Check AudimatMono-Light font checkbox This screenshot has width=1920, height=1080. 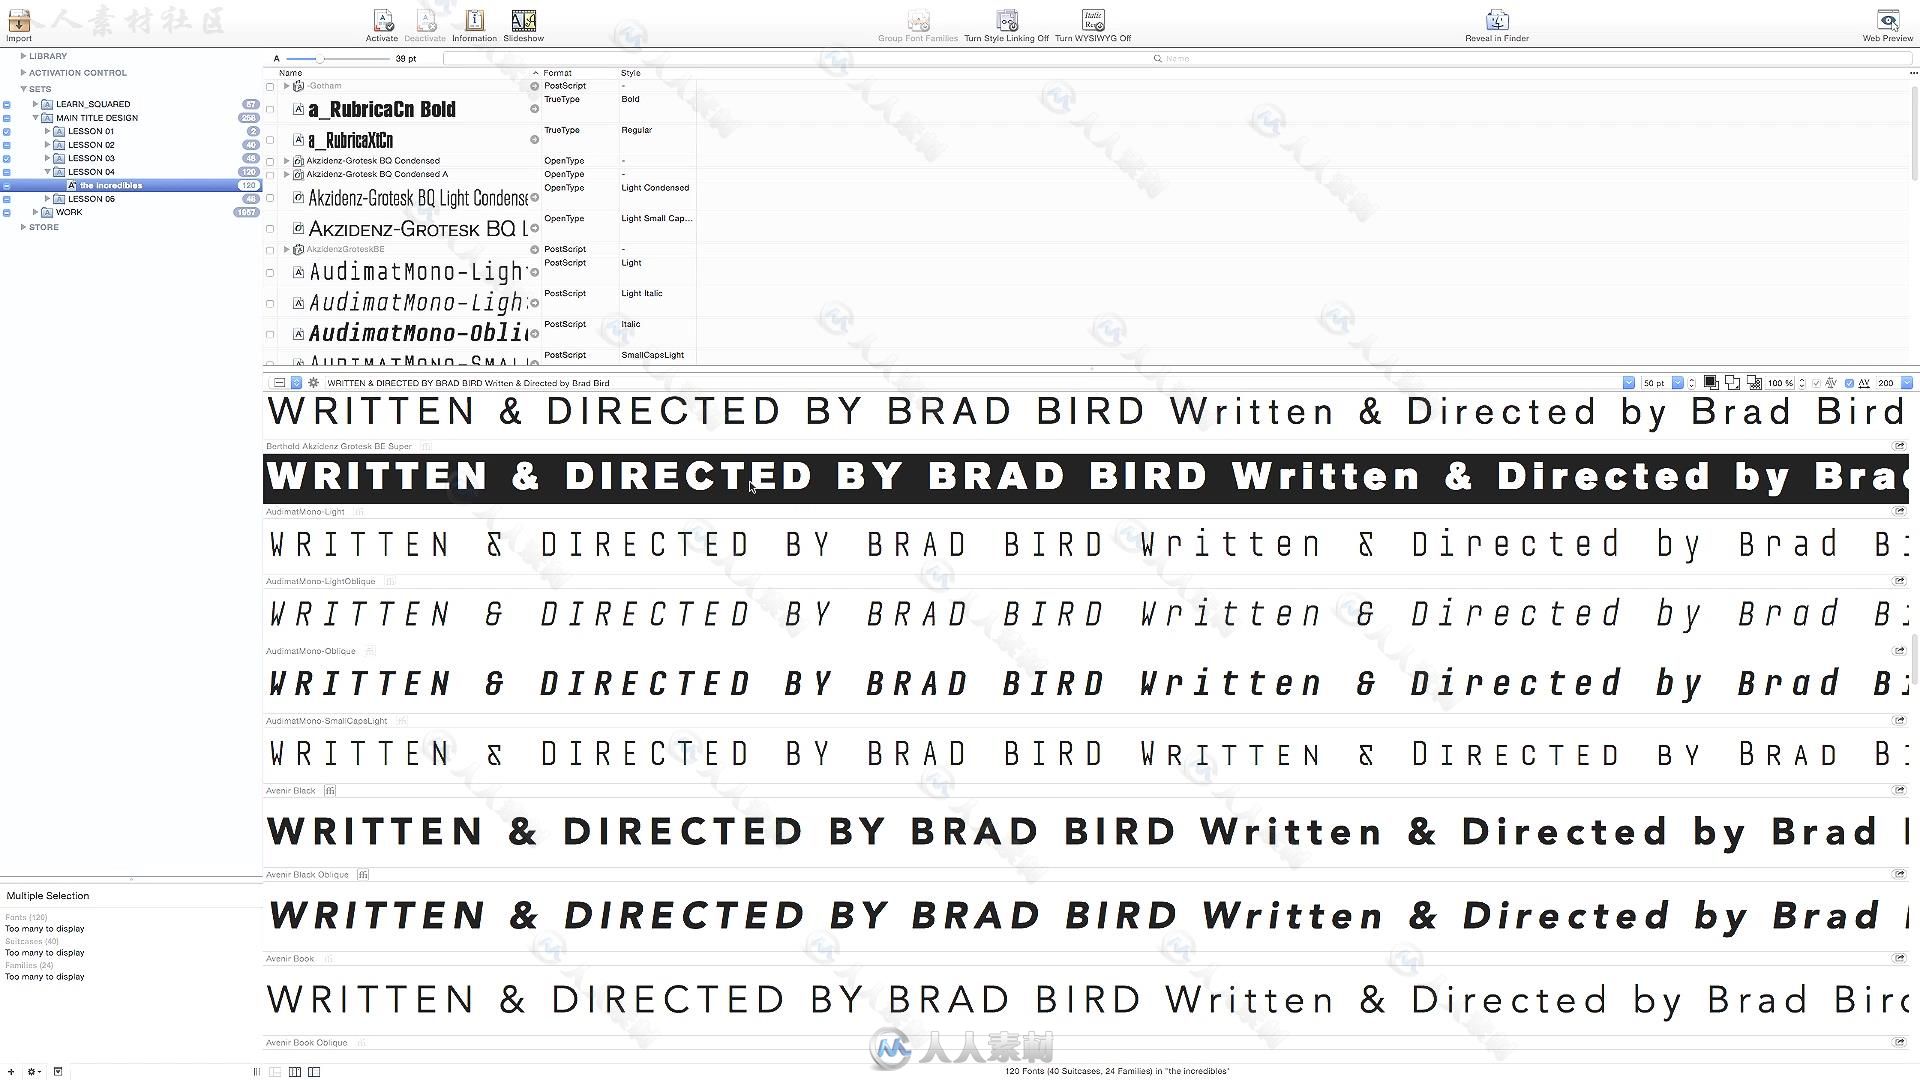coord(270,273)
